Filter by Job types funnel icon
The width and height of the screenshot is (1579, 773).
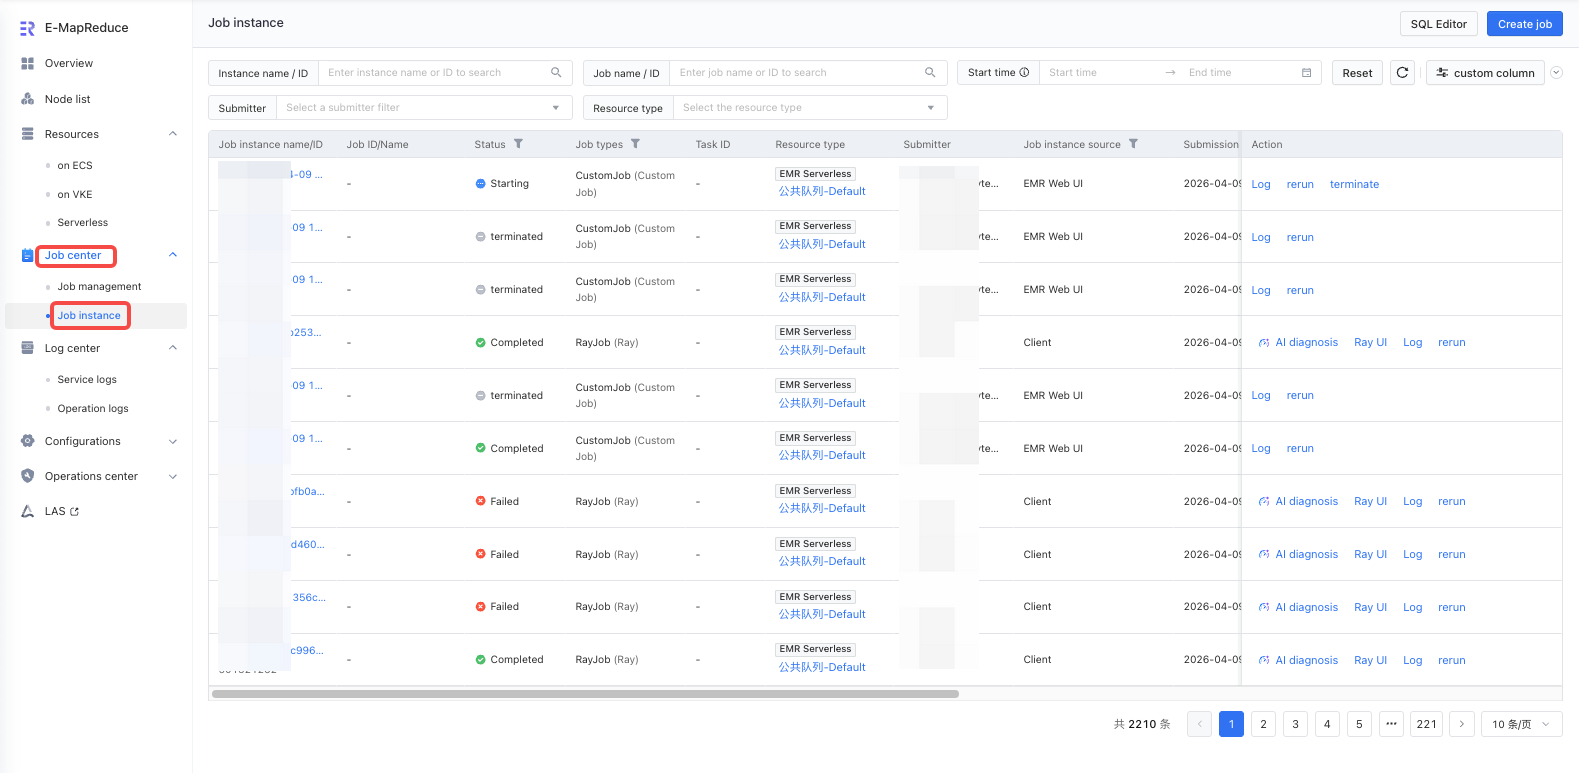[x=635, y=144]
